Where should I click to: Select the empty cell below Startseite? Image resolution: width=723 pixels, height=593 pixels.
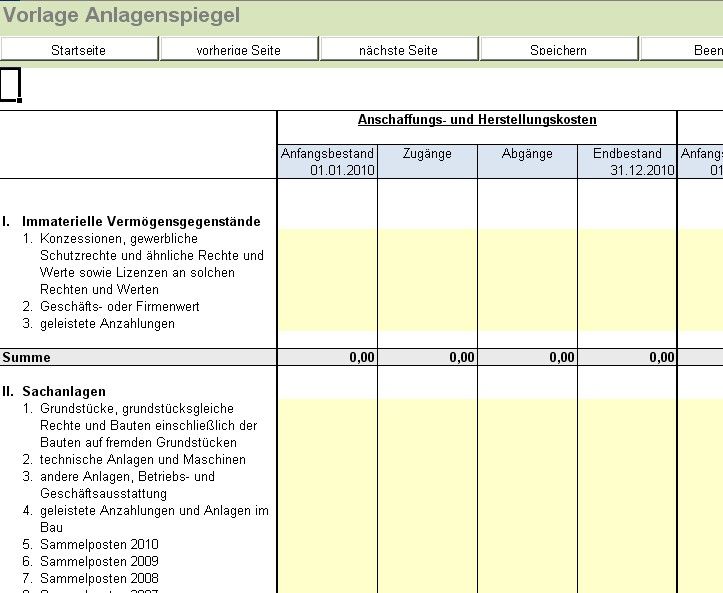tap(10, 84)
